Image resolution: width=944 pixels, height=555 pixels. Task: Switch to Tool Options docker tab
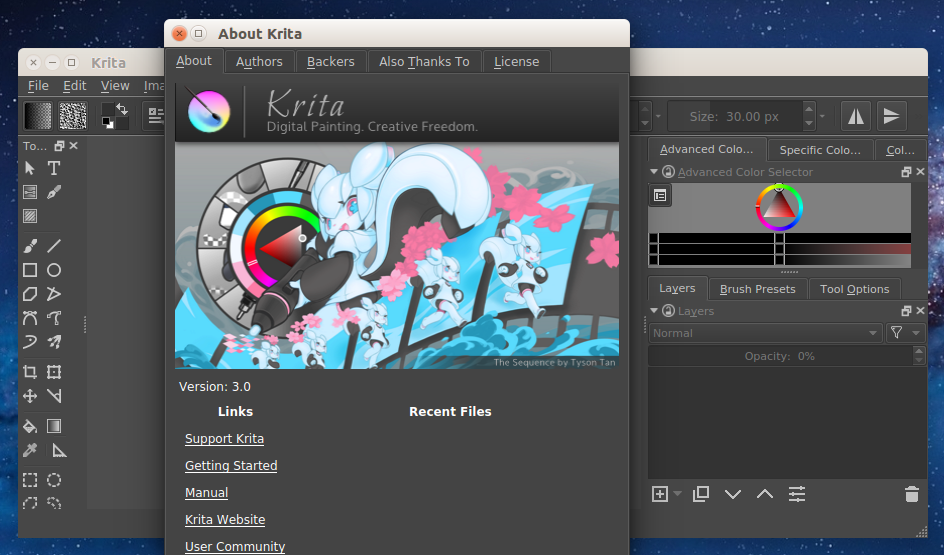854,289
